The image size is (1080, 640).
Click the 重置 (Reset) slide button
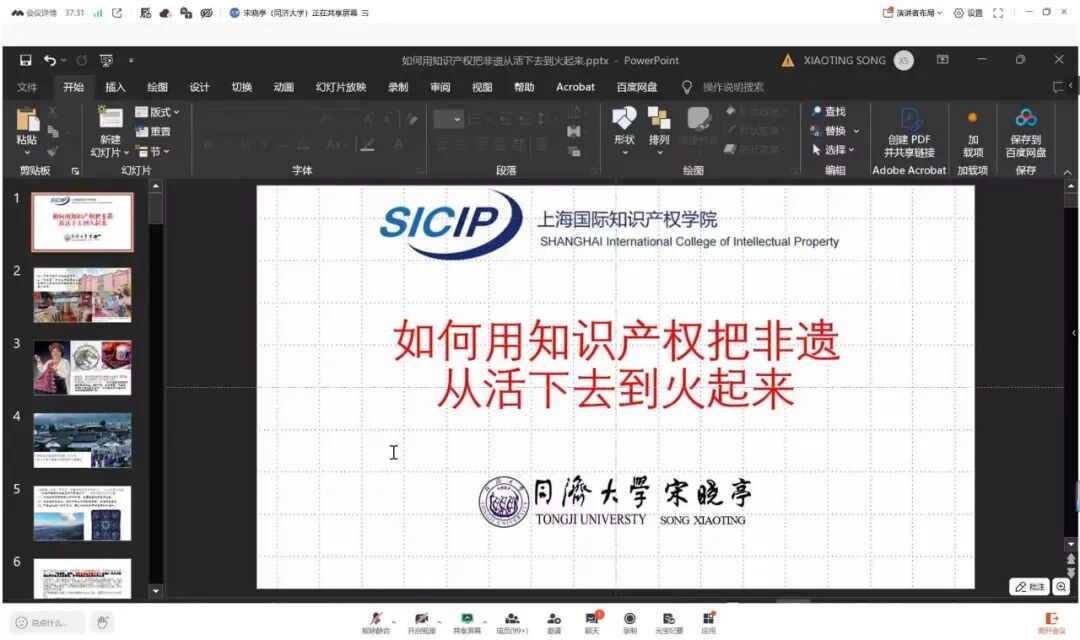[x=153, y=131]
